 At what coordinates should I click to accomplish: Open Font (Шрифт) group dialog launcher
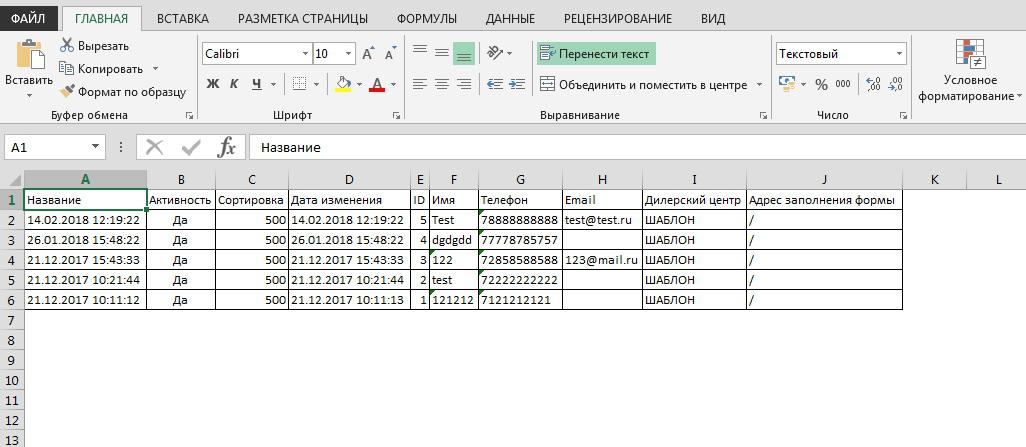point(397,116)
